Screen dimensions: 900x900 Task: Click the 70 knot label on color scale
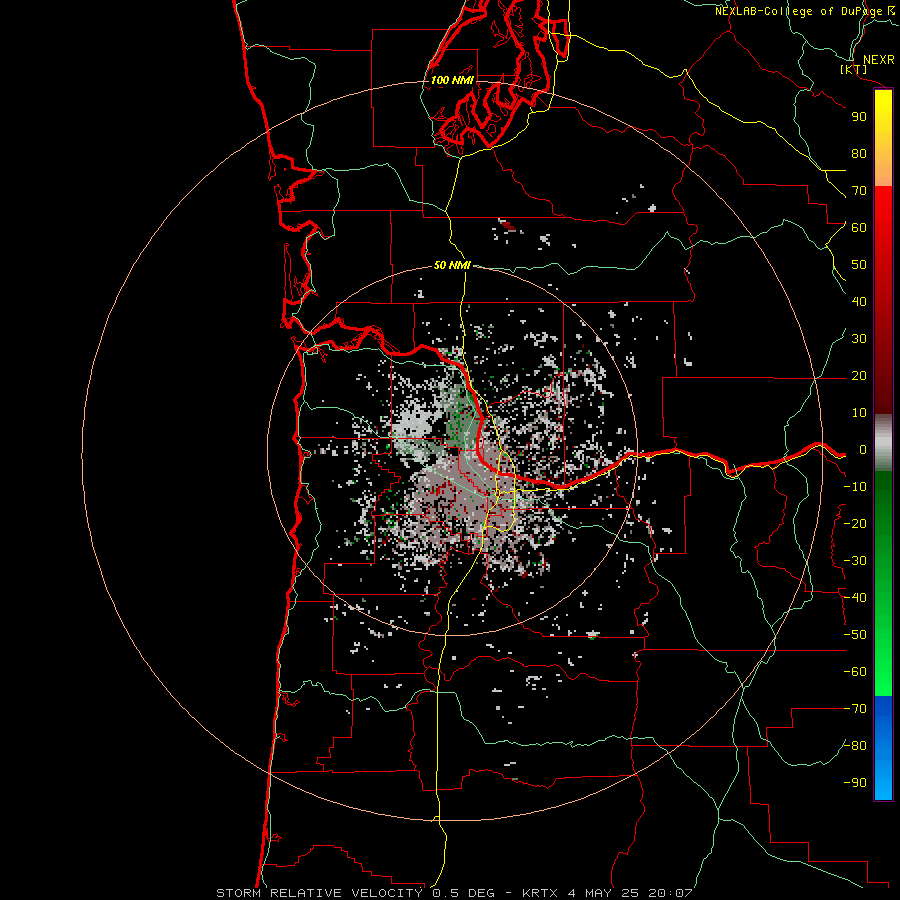pos(859,191)
